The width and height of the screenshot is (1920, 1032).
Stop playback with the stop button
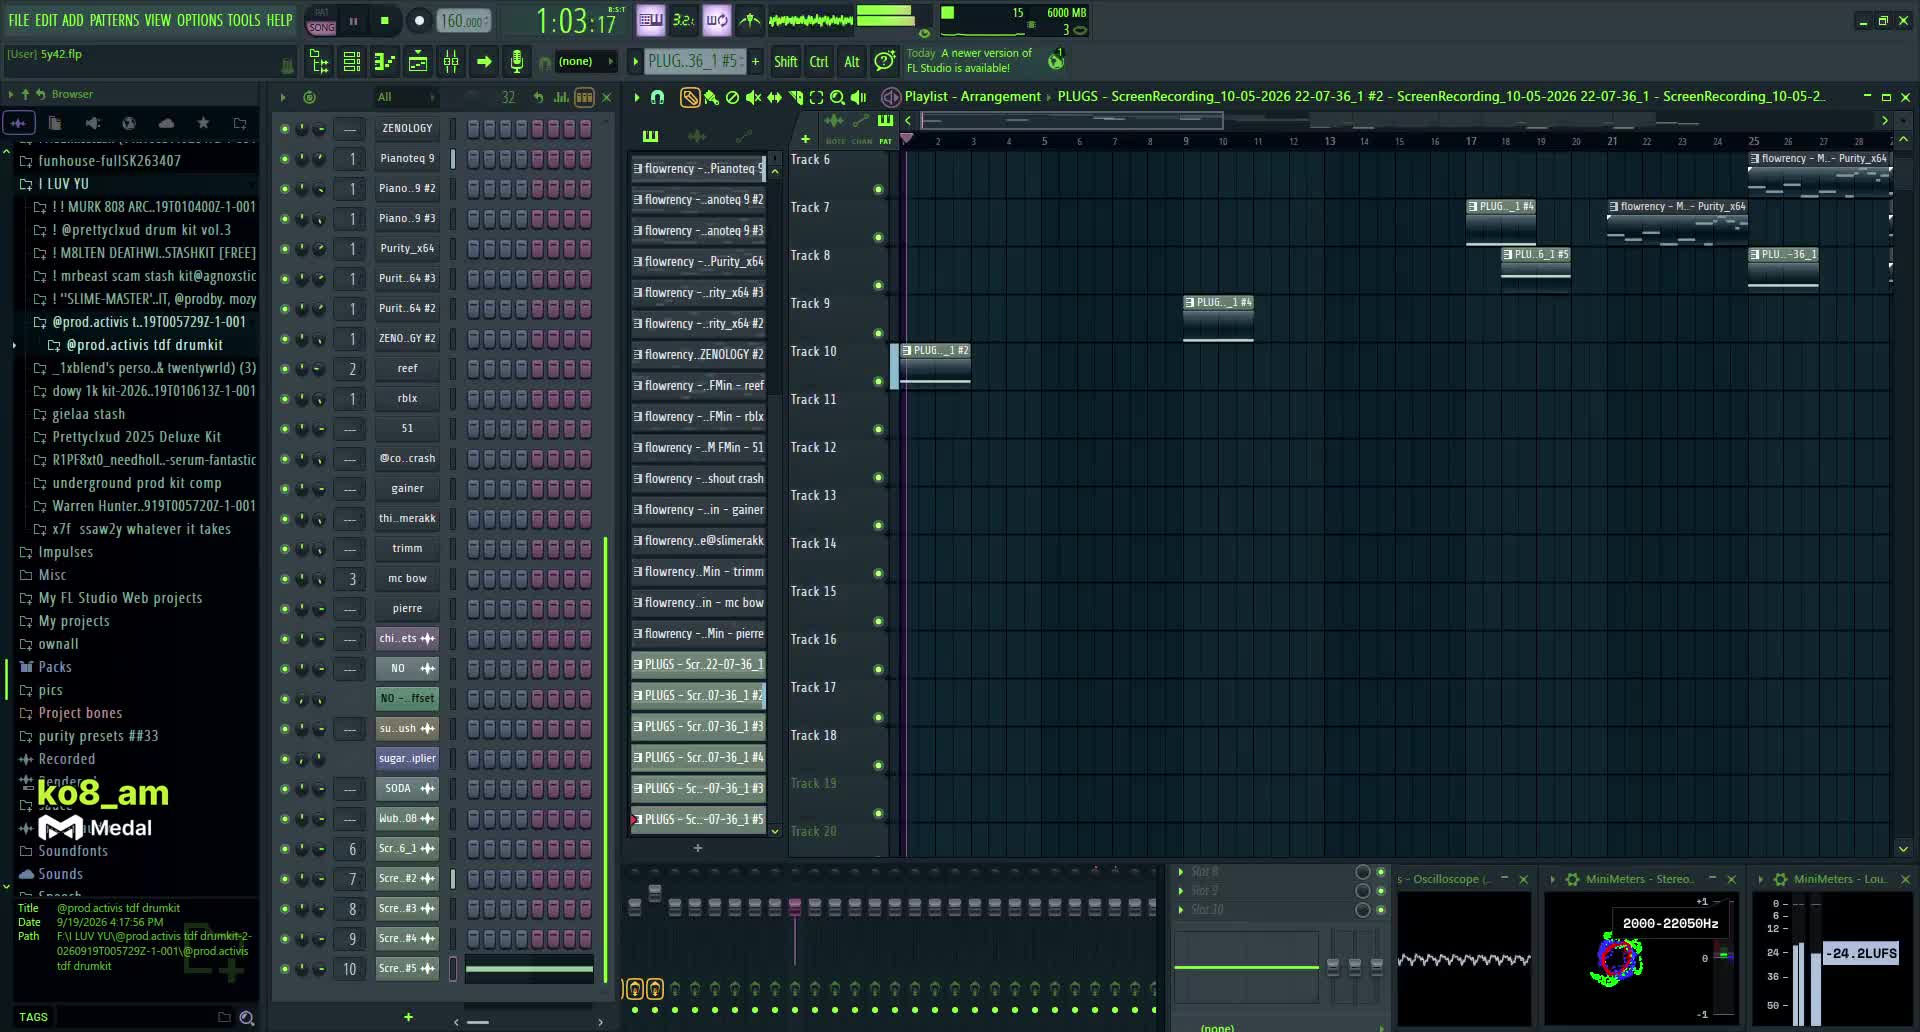(385, 20)
